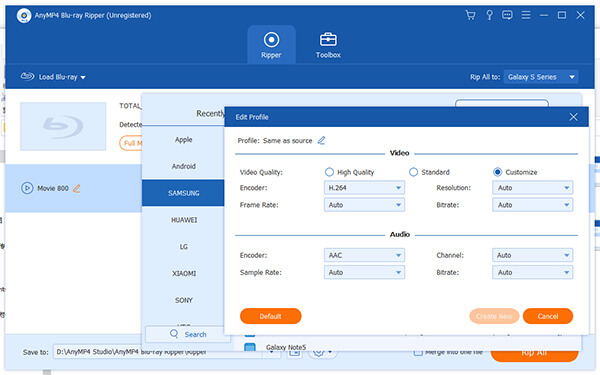600x375 pixels.
Task: Select SAMSUNG device category
Action: tap(183, 193)
